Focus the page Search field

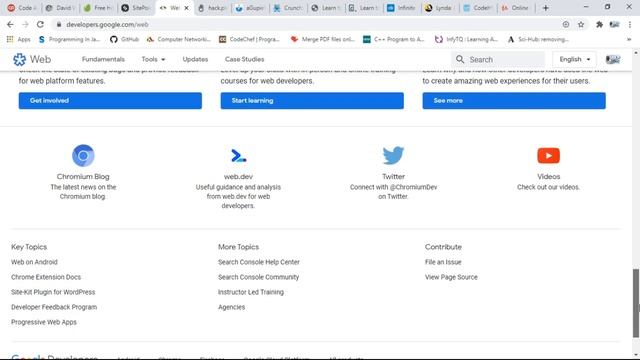[498, 60]
